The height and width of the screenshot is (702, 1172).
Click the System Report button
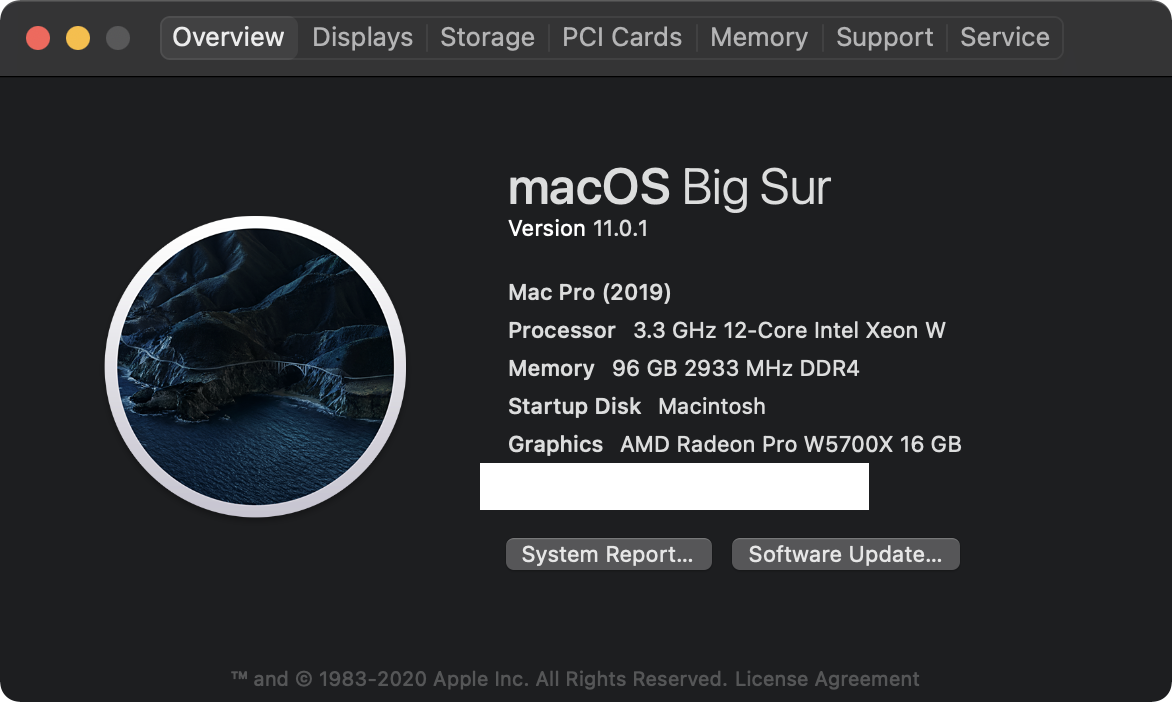[608, 554]
